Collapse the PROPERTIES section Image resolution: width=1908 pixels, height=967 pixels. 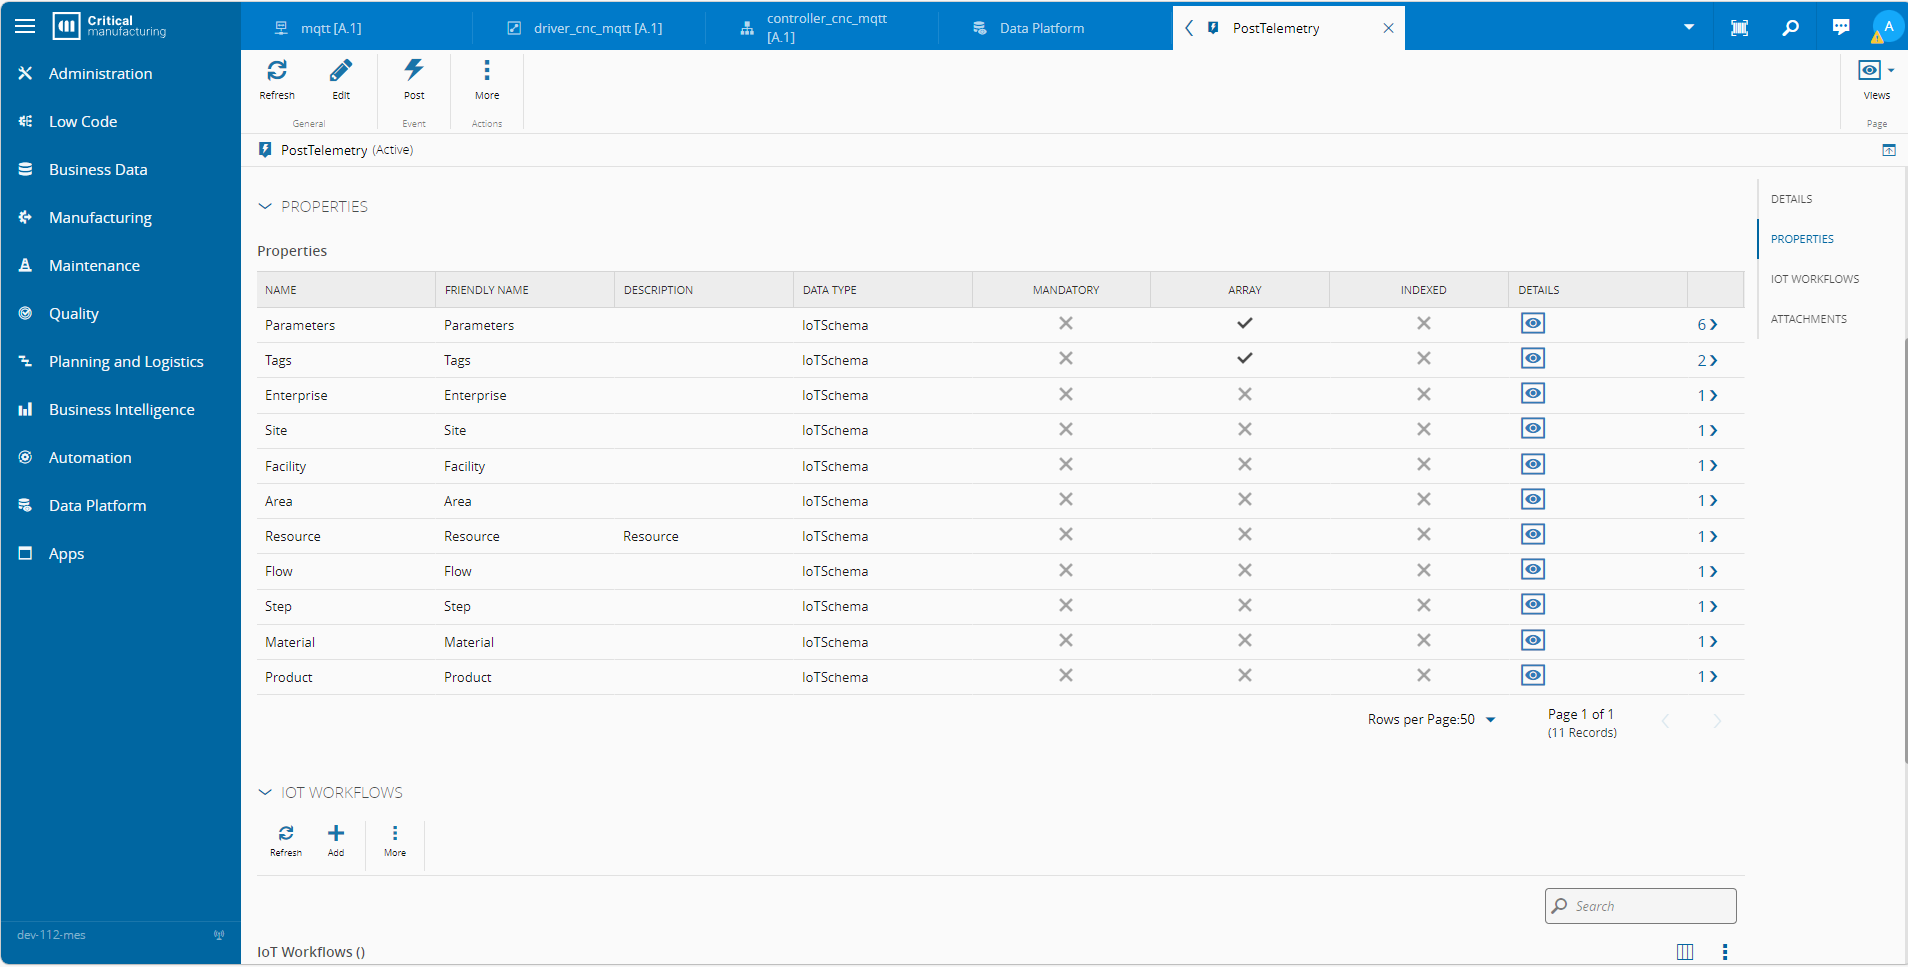(265, 207)
